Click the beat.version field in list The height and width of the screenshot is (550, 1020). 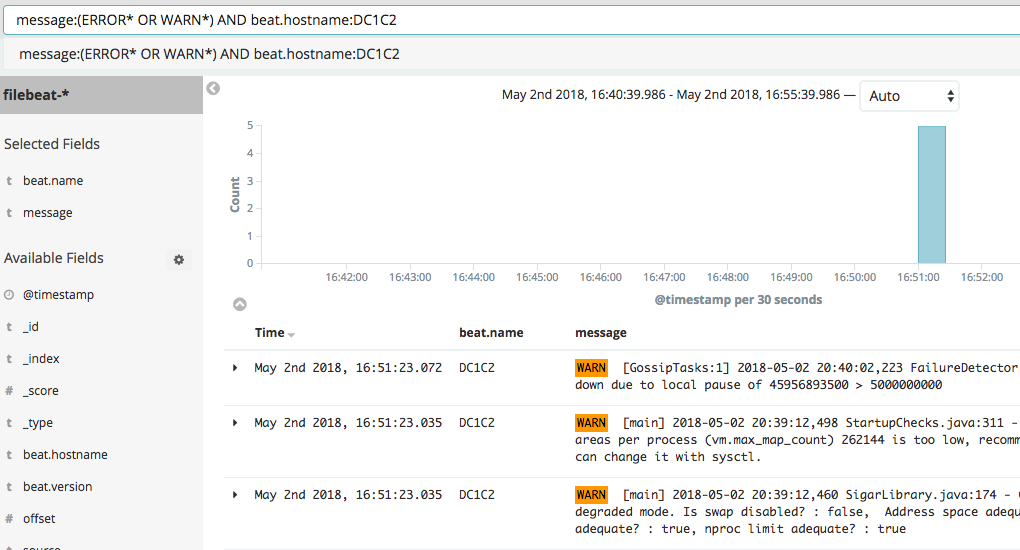58,487
